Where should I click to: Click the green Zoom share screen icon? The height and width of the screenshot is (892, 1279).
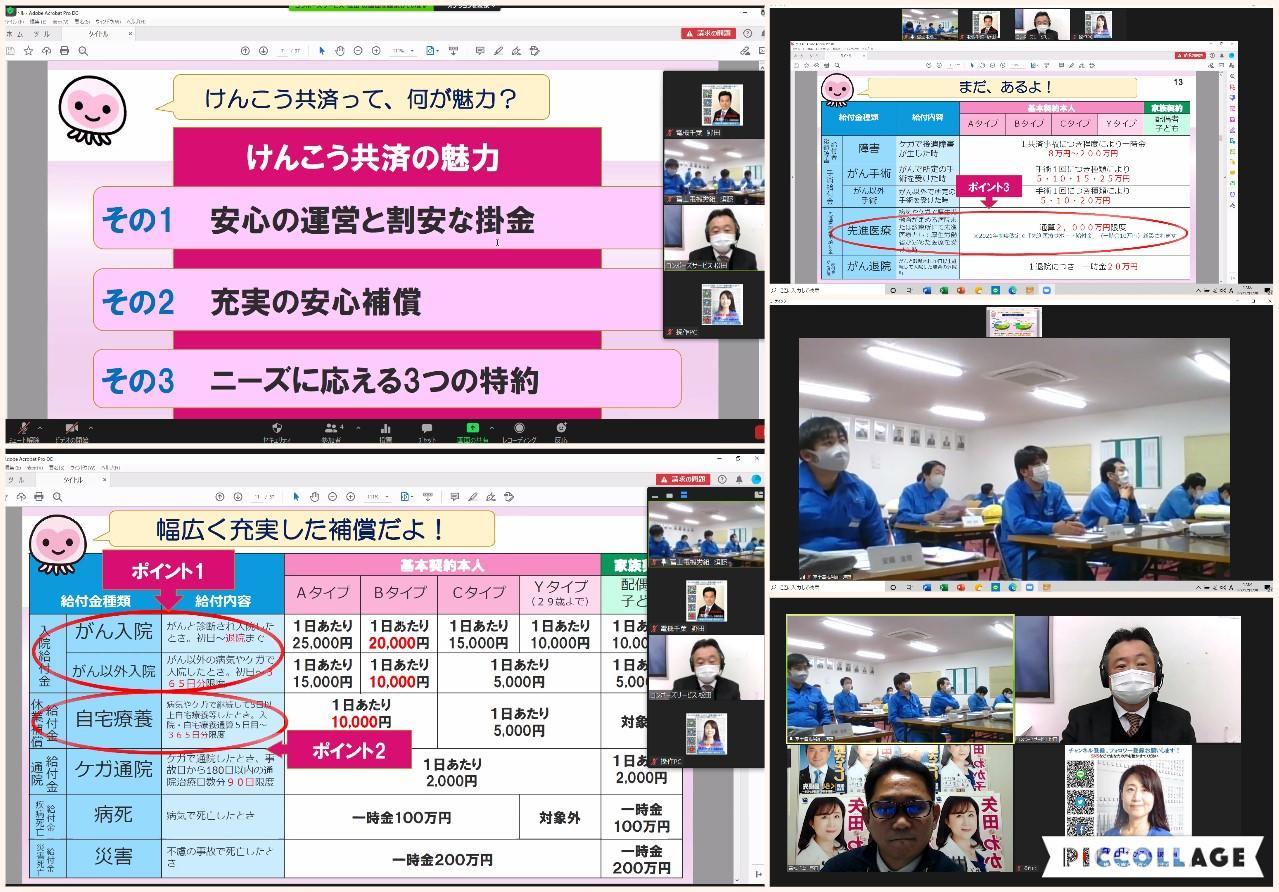coord(473,428)
